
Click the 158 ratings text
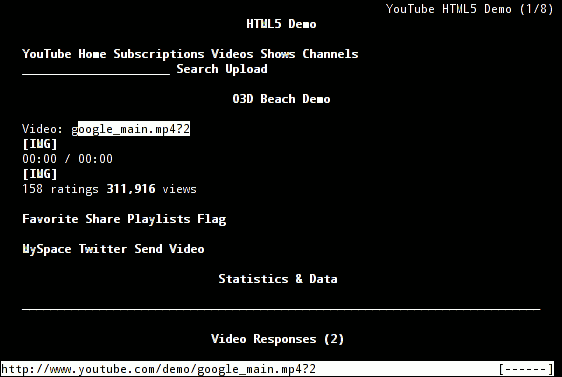pyautogui.click(x=60, y=189)
